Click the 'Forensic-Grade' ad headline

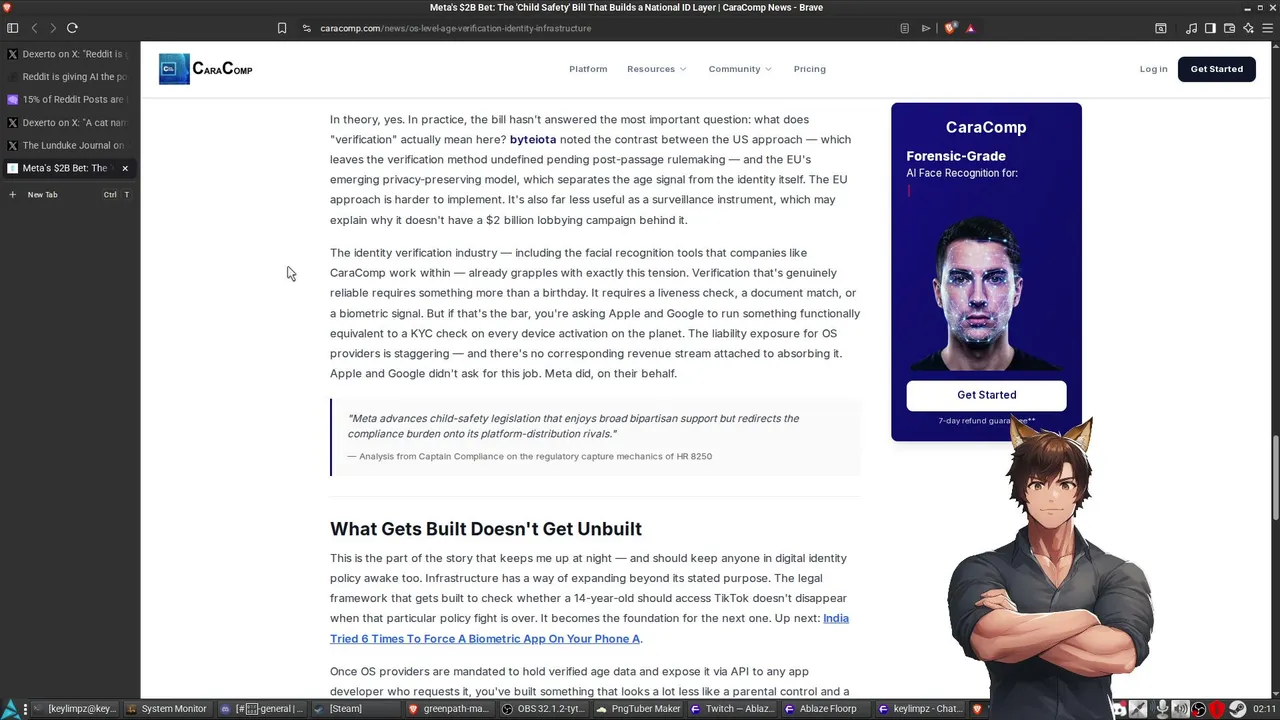coord(956,156)
